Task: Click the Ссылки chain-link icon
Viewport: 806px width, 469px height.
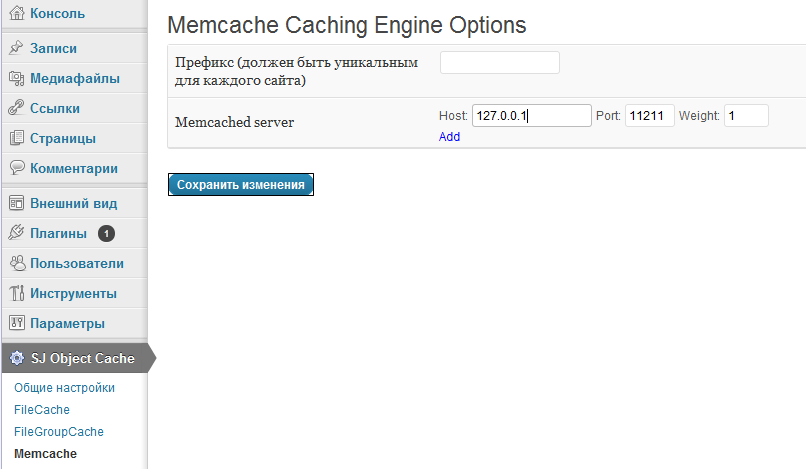Action: (x=16, y=108)
